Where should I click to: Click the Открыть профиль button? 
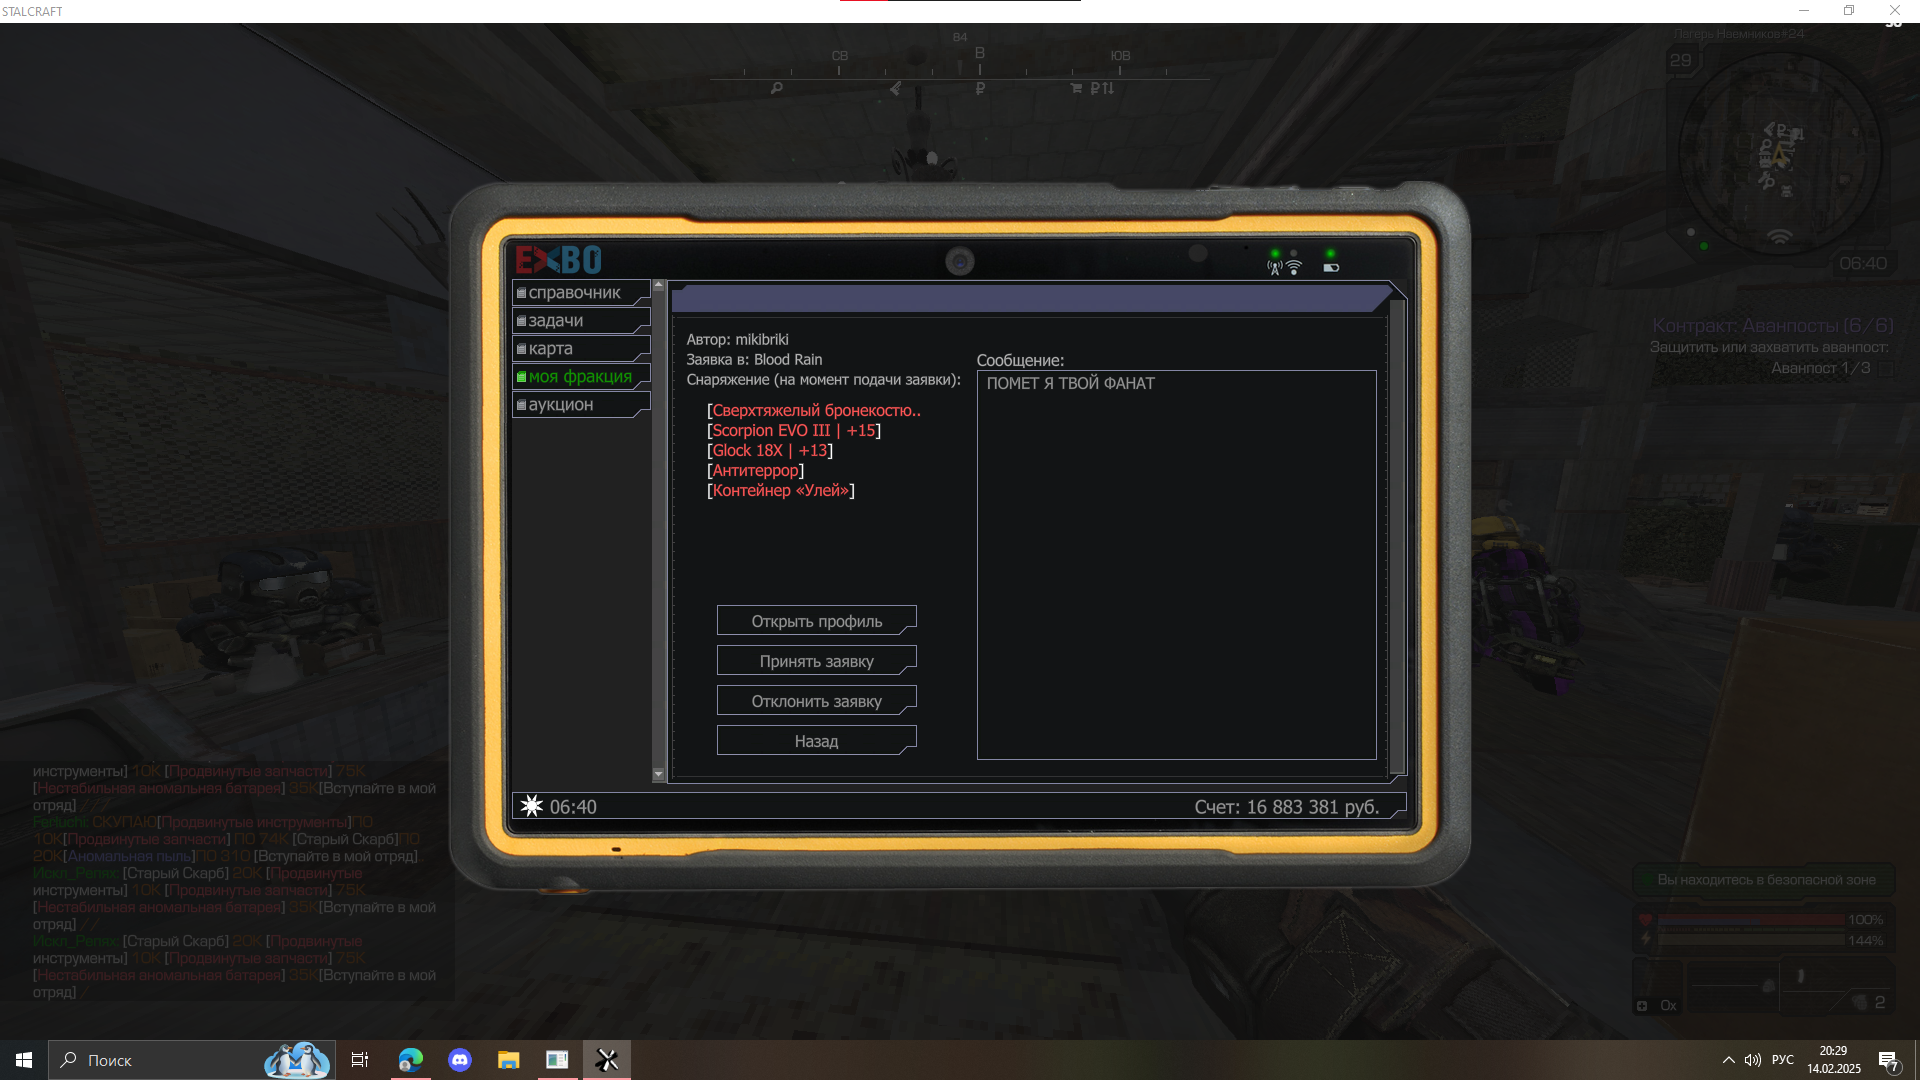[816, 621]
